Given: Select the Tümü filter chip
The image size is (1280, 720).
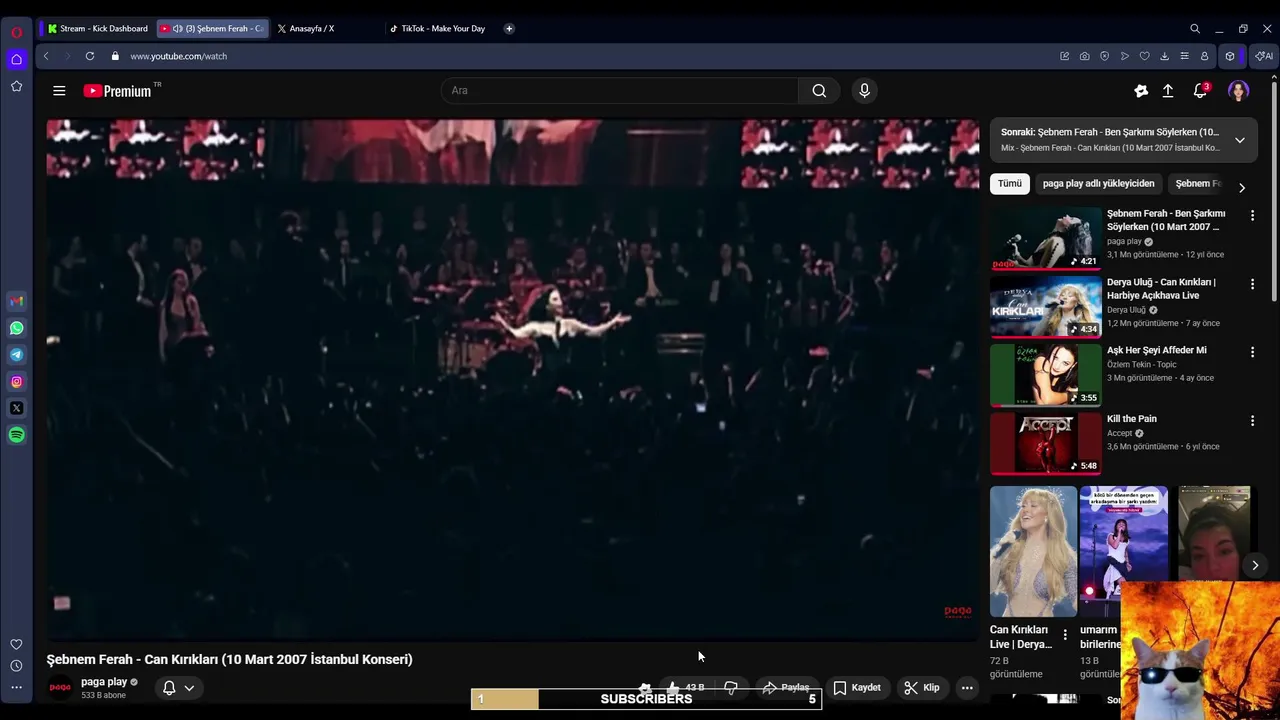Looking at the screenshot, I should click(x=1010, y=184).
